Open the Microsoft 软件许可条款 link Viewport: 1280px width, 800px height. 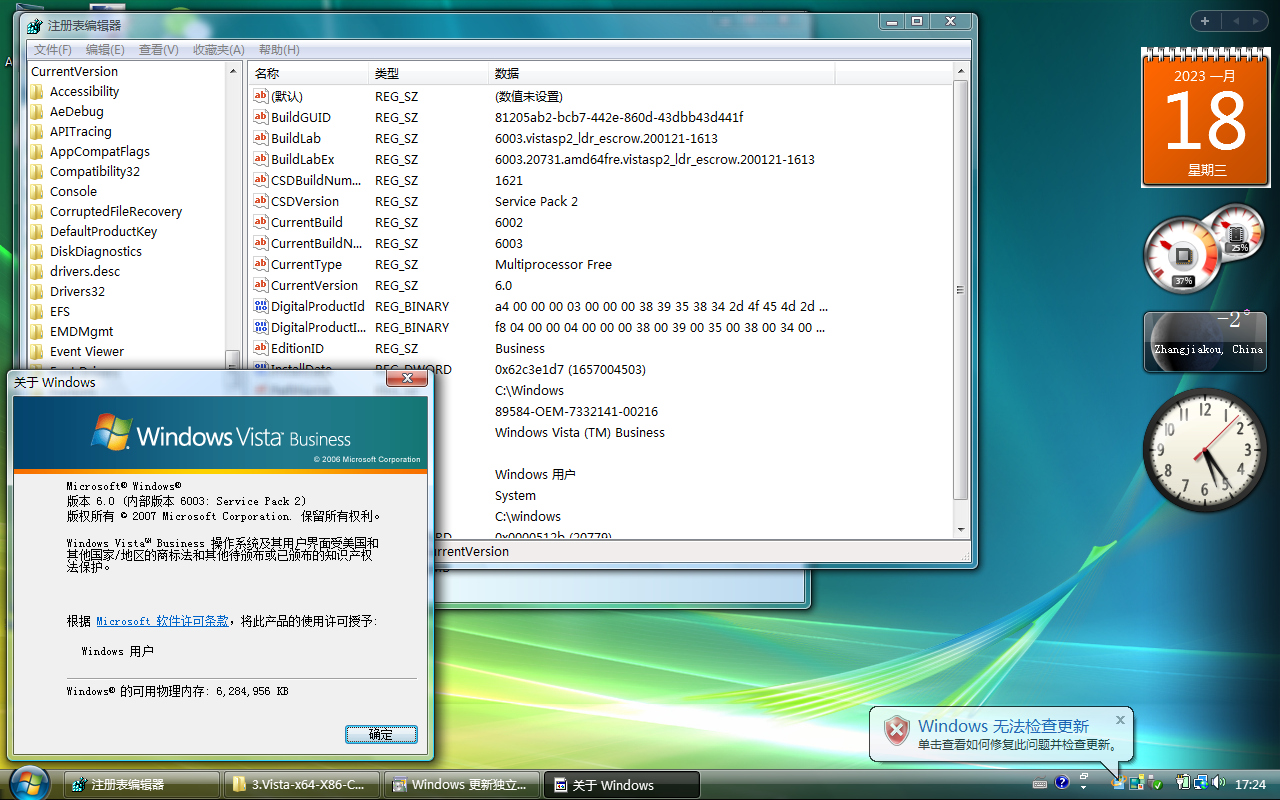click(162, 621)
